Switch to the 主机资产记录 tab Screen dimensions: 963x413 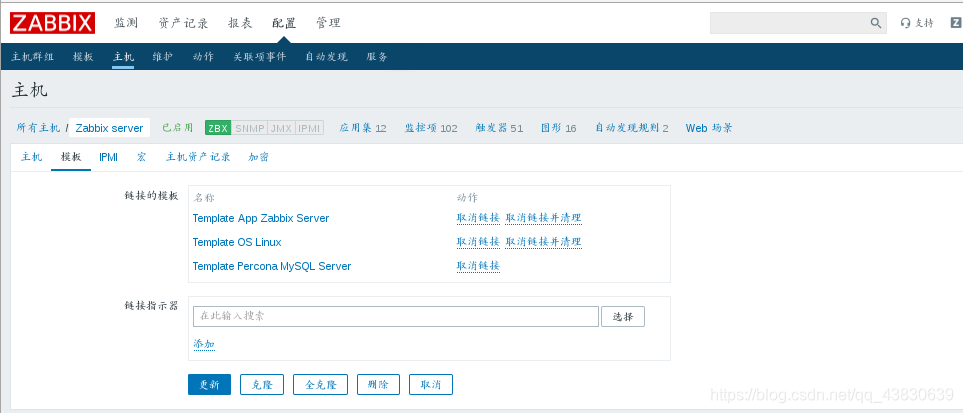pyautogui.click(x=198, y=157)
